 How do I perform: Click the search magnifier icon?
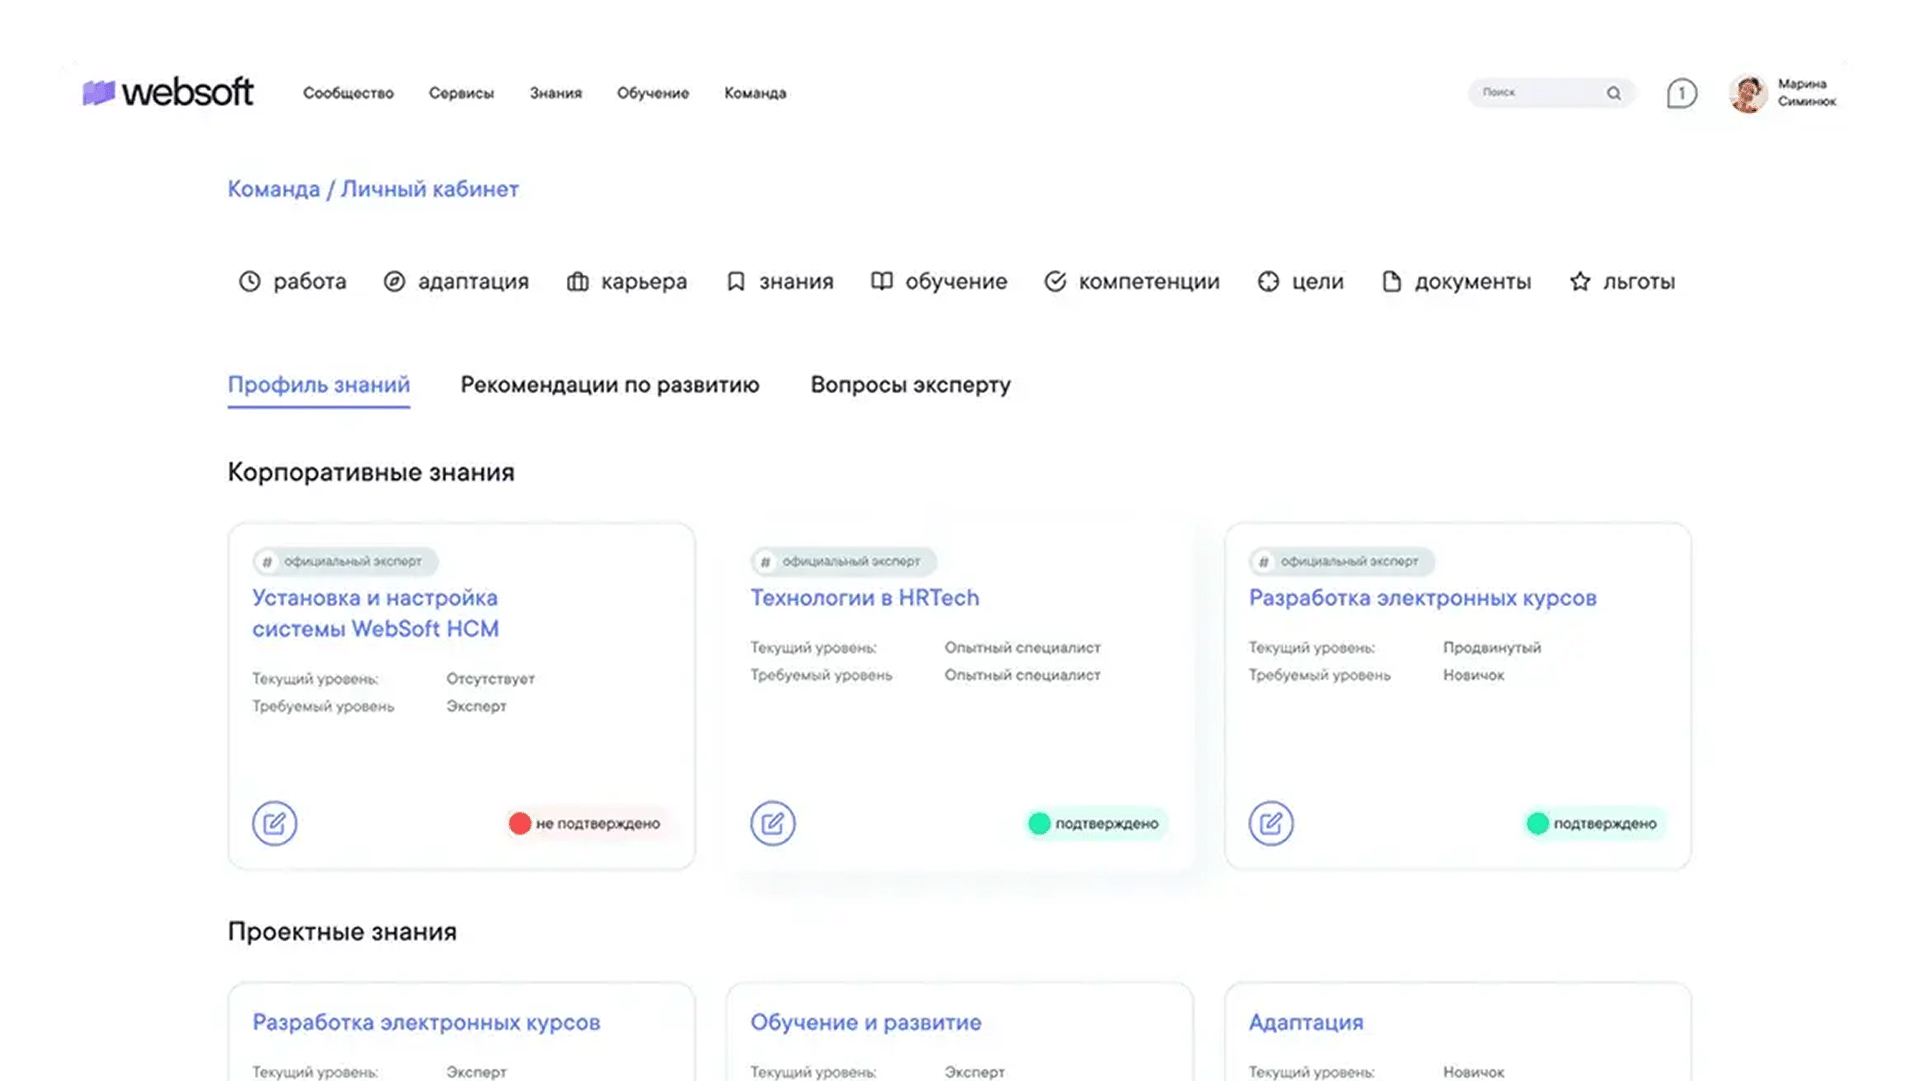(x=1613, y=93)
